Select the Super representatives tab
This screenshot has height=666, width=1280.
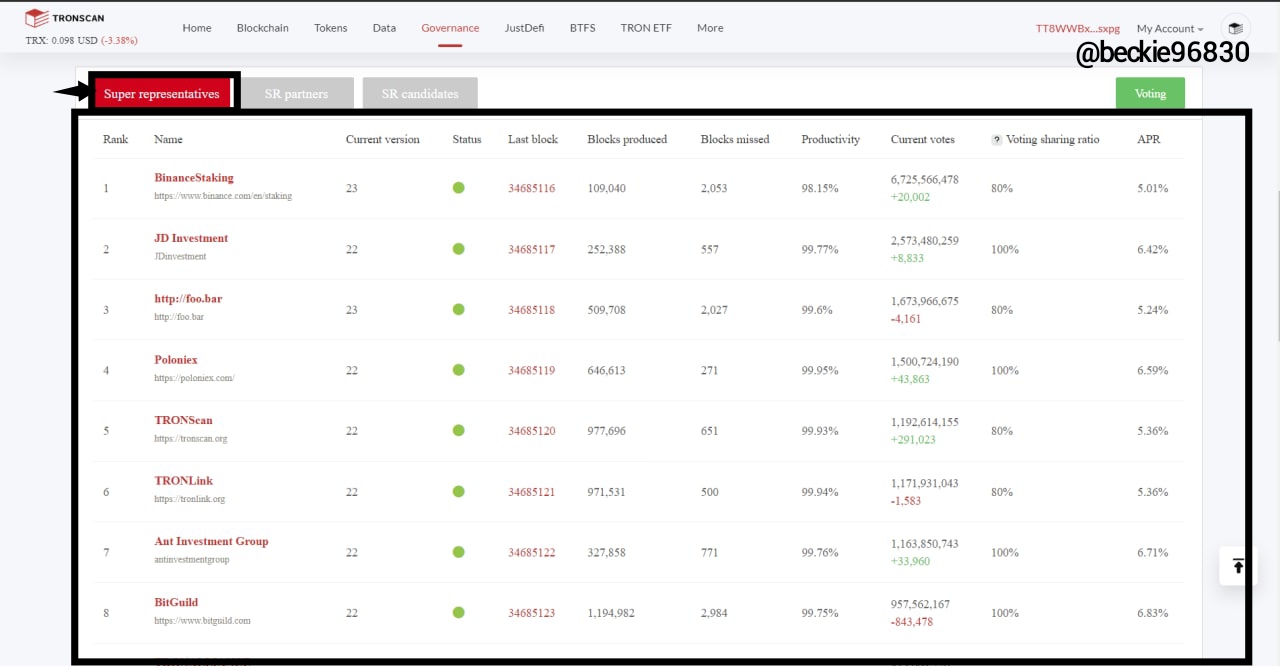(162, 94)
